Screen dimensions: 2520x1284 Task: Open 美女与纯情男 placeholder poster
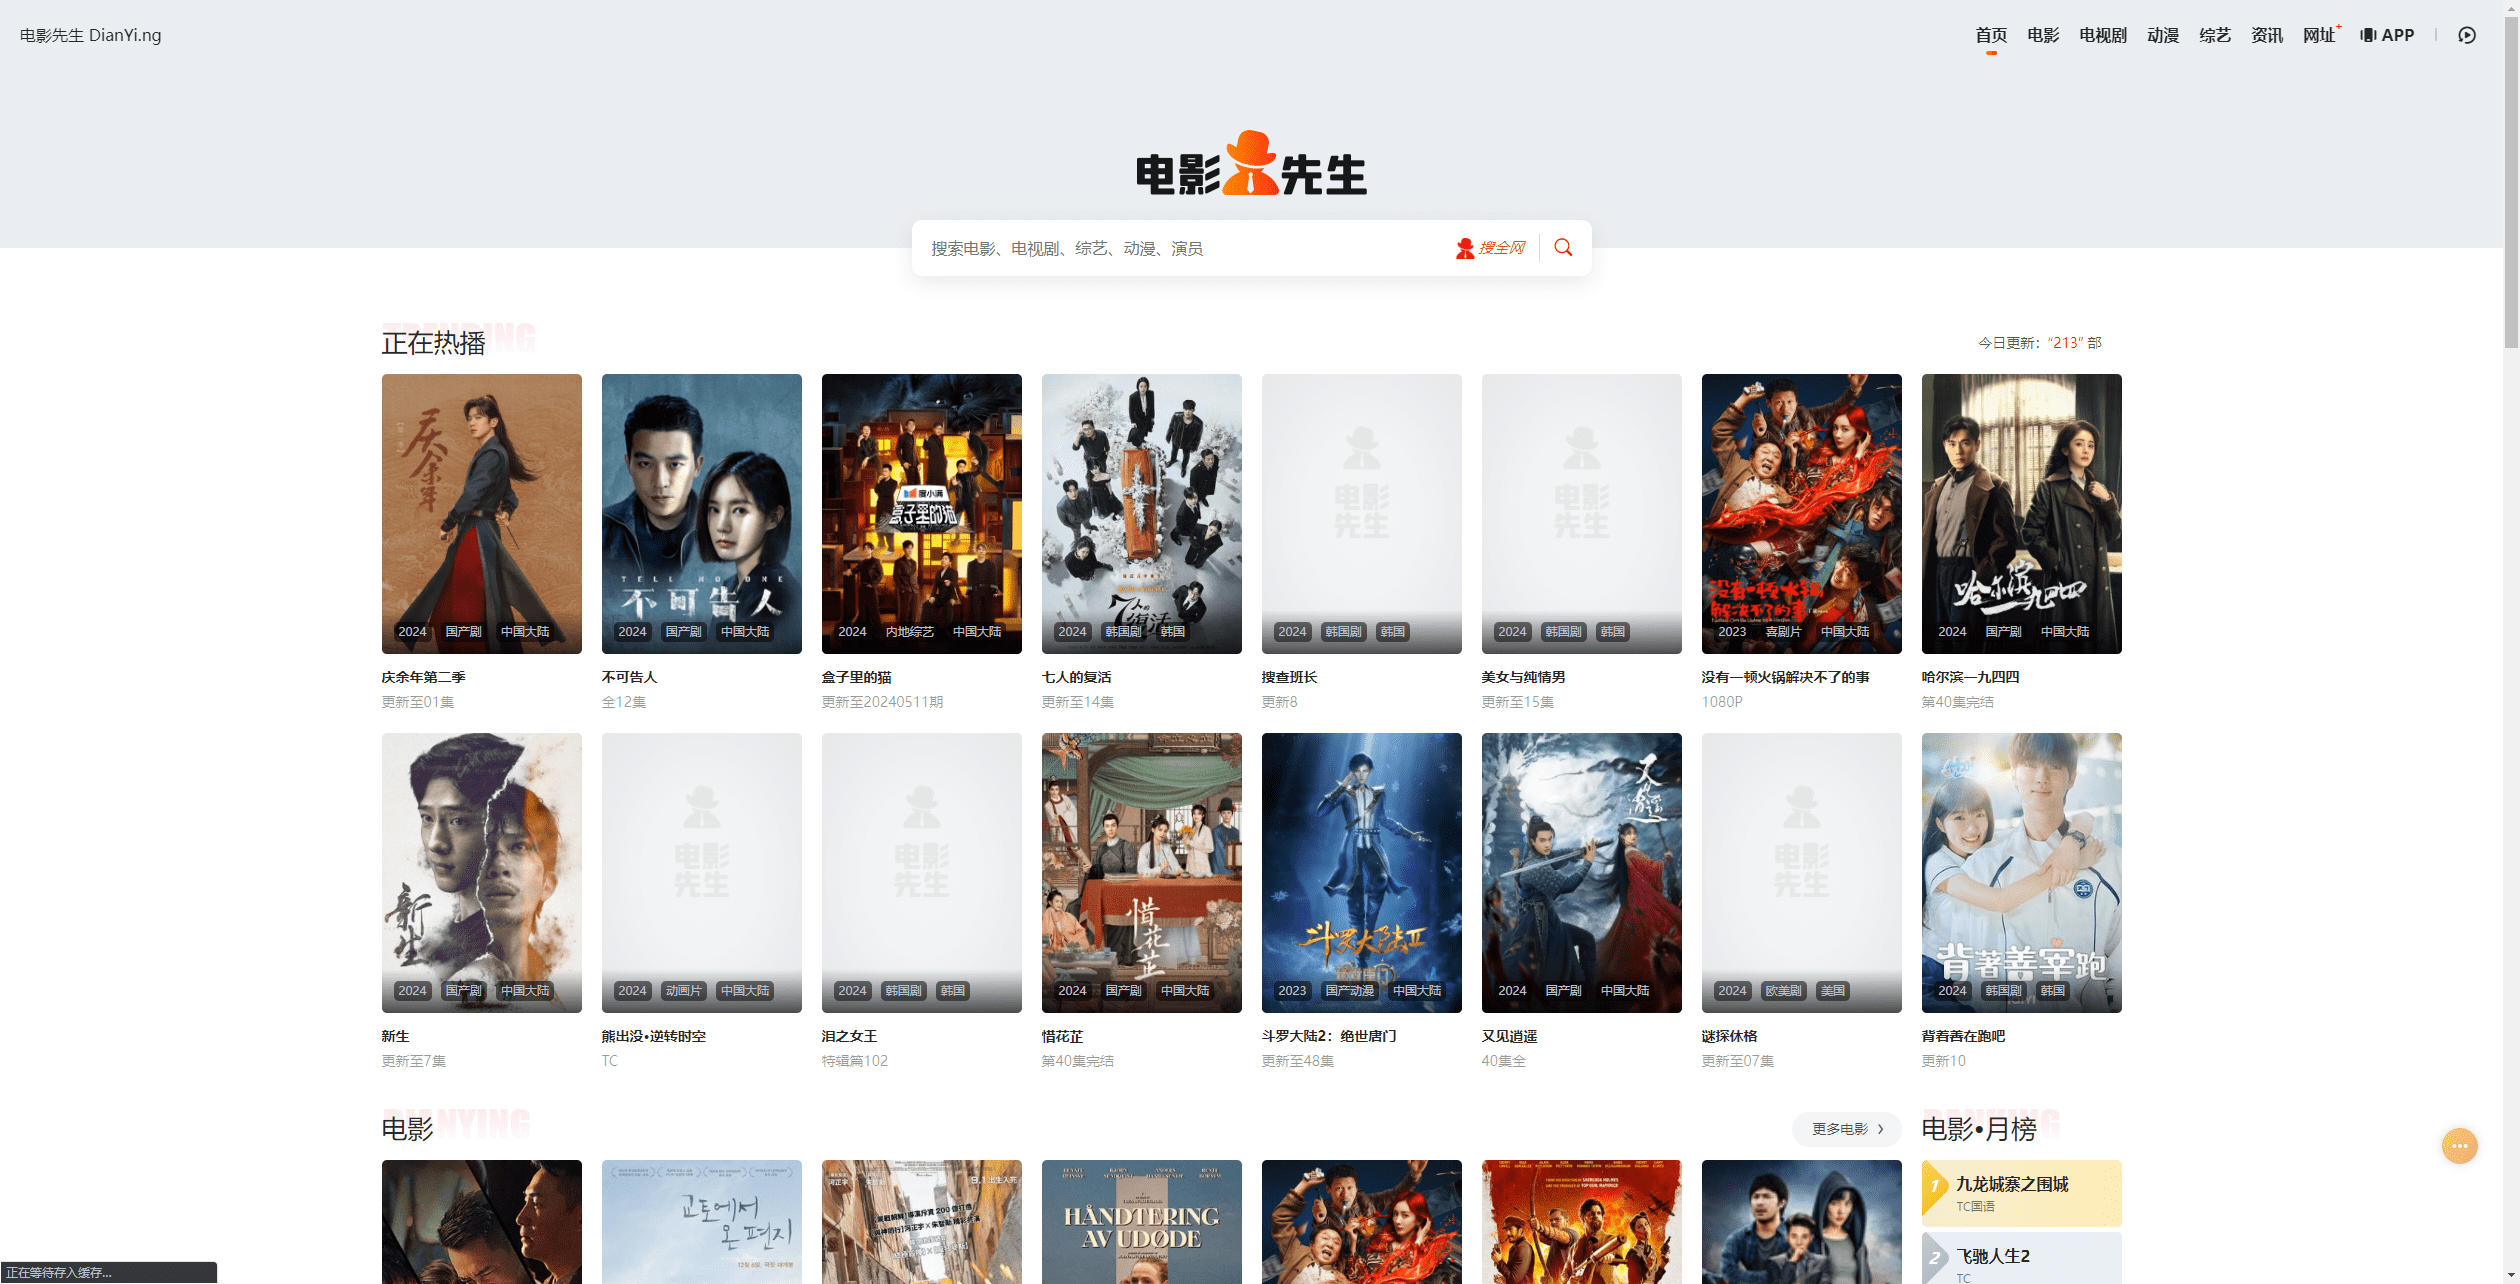(x=1581, y=514)
